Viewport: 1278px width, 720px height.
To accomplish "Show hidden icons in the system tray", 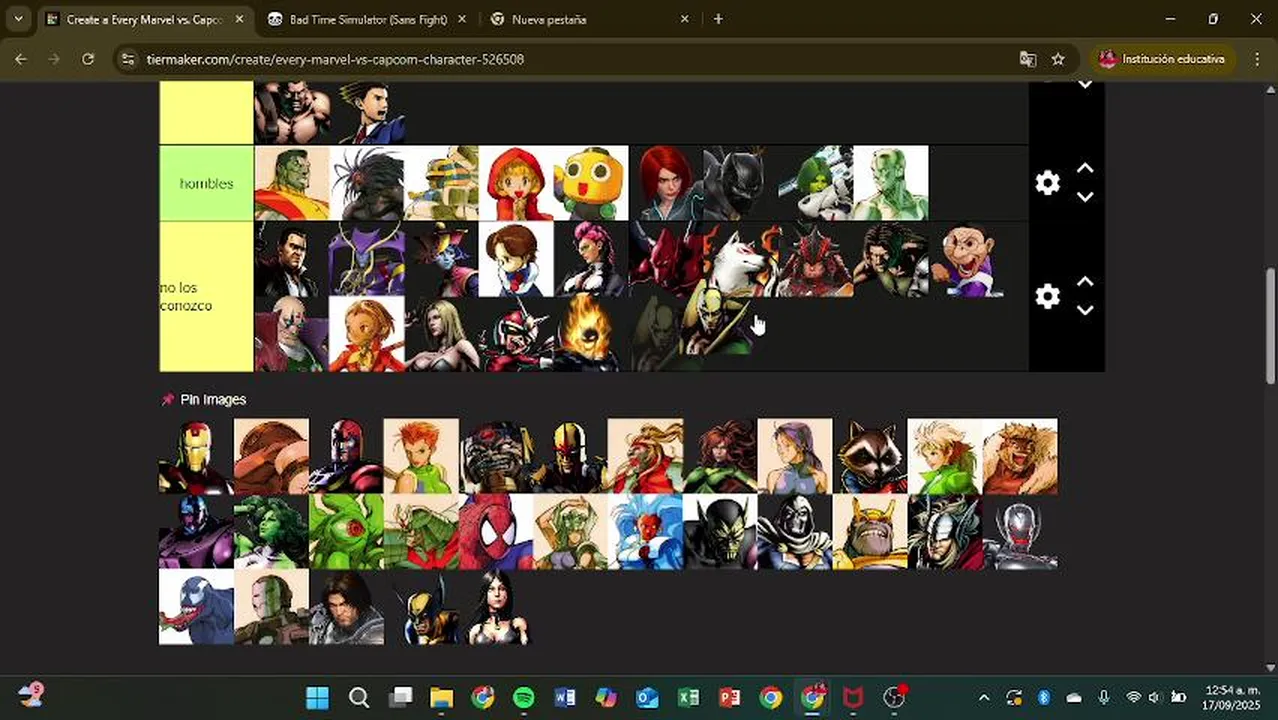I will click(984, 697).
